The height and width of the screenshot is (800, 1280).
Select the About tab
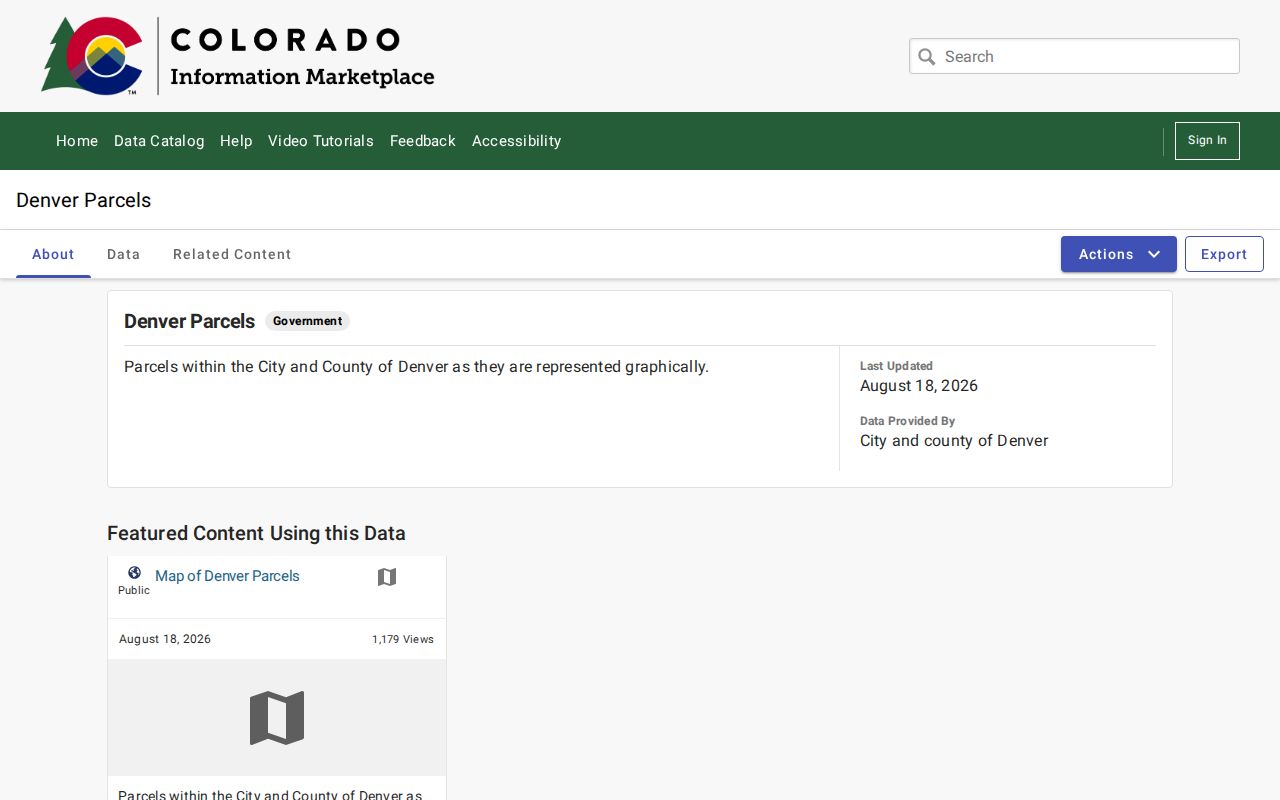53,254
